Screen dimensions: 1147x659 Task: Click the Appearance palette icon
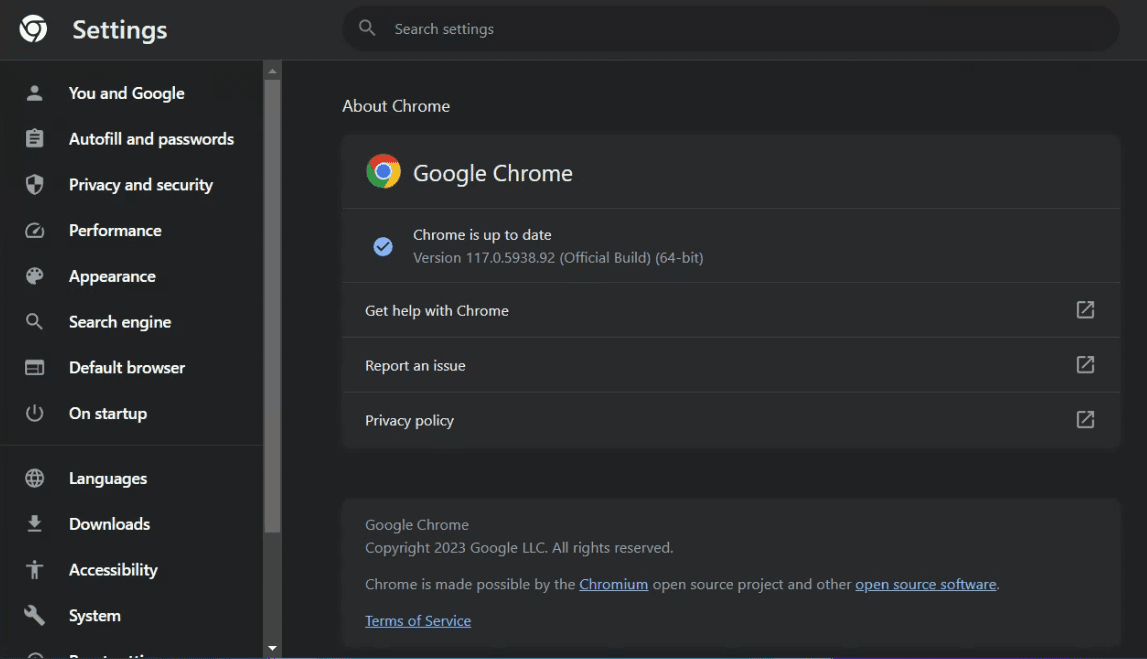(34, 276)
